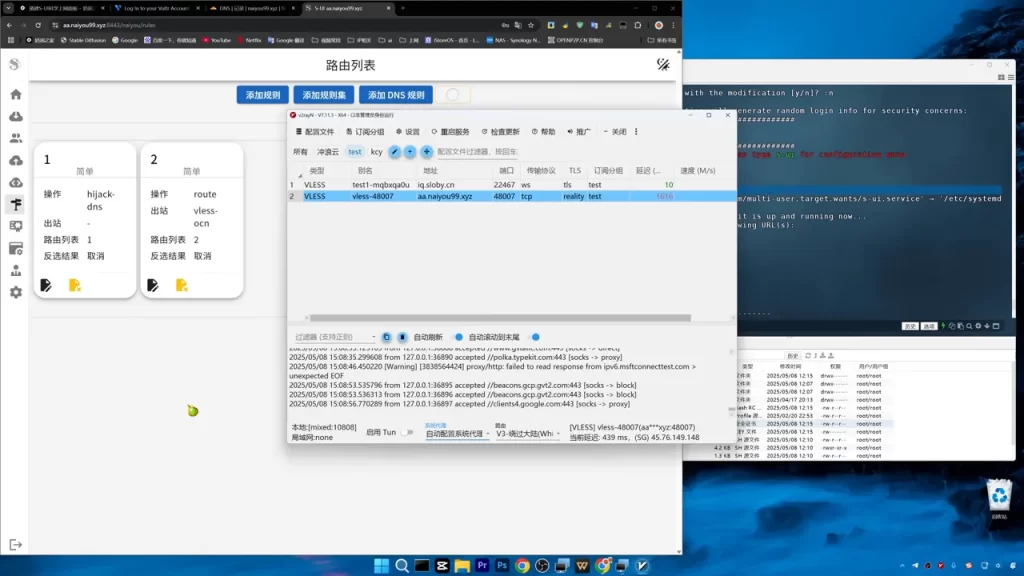Viewport: 1024px width, 576px height.
Task: Click the 添加规则 add rule button
Action: pos(263,95)
